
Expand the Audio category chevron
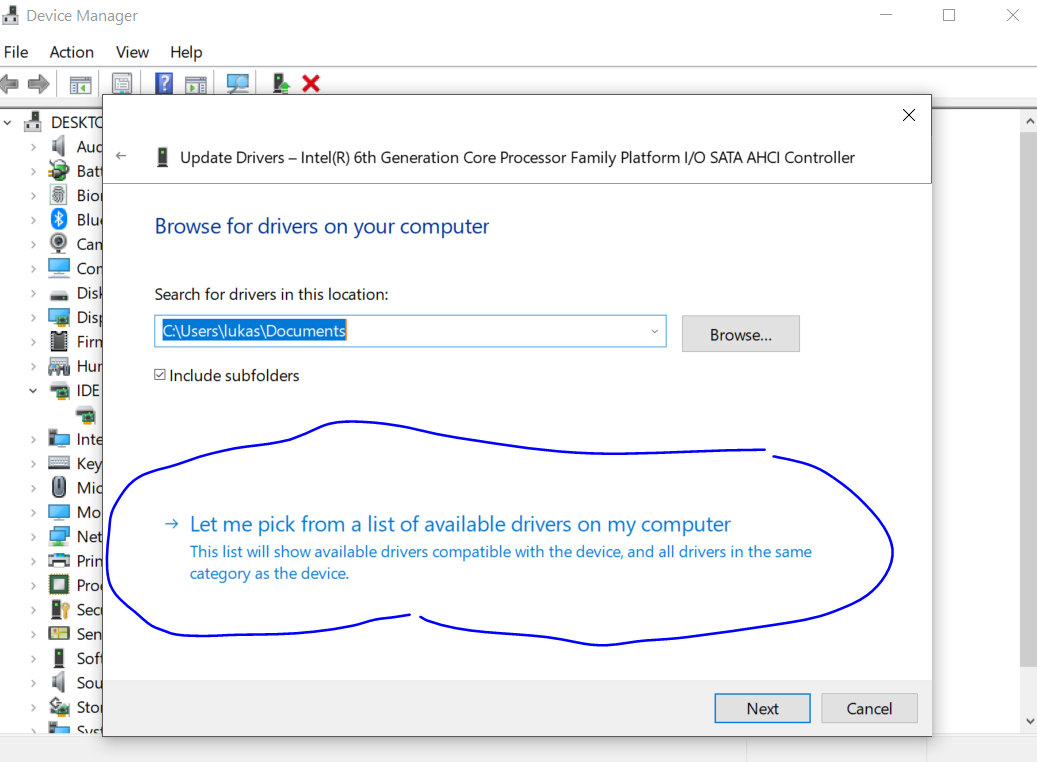point(33,147)
